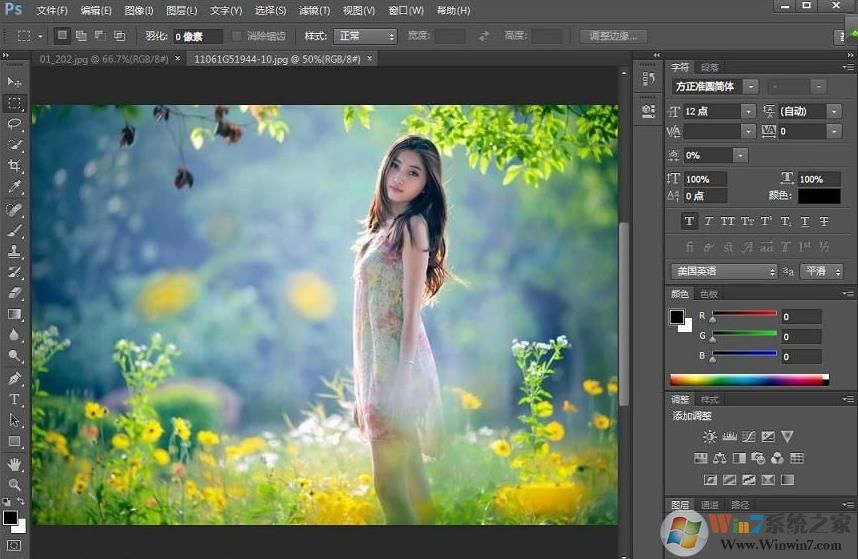Select the Quick Selection tool

pyautogui.click(x=14, y=145)
